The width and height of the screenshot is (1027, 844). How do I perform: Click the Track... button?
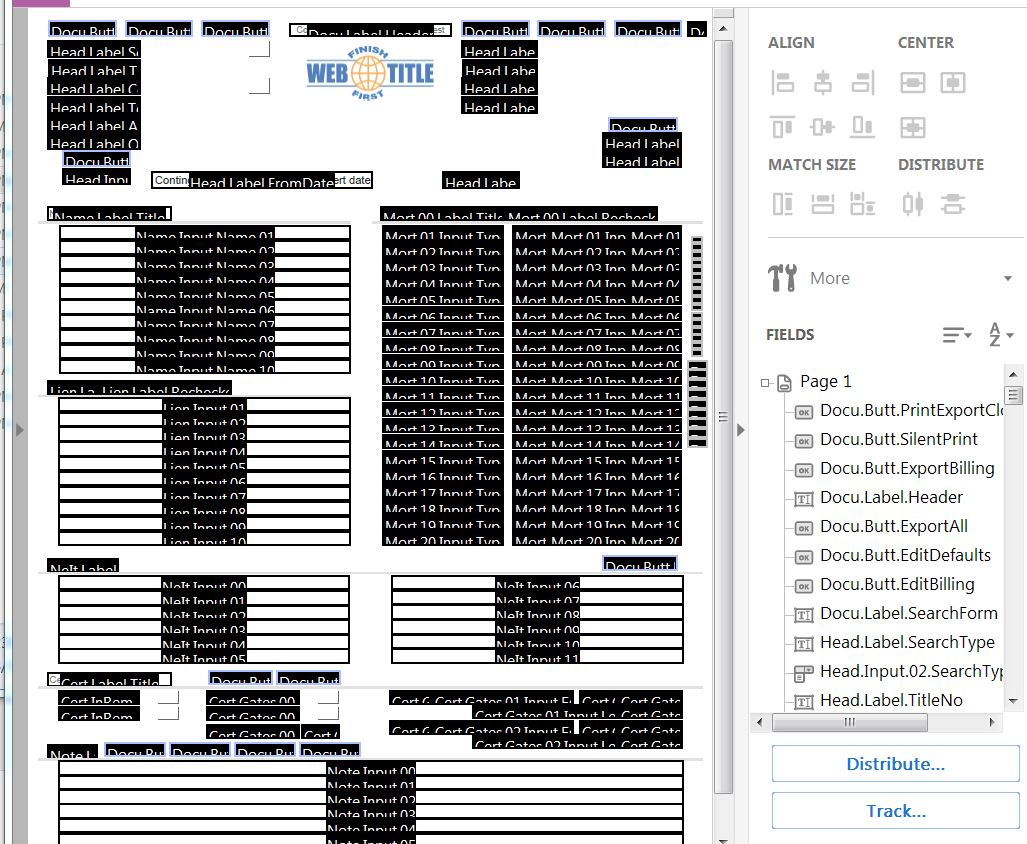(x=895, y=811)
